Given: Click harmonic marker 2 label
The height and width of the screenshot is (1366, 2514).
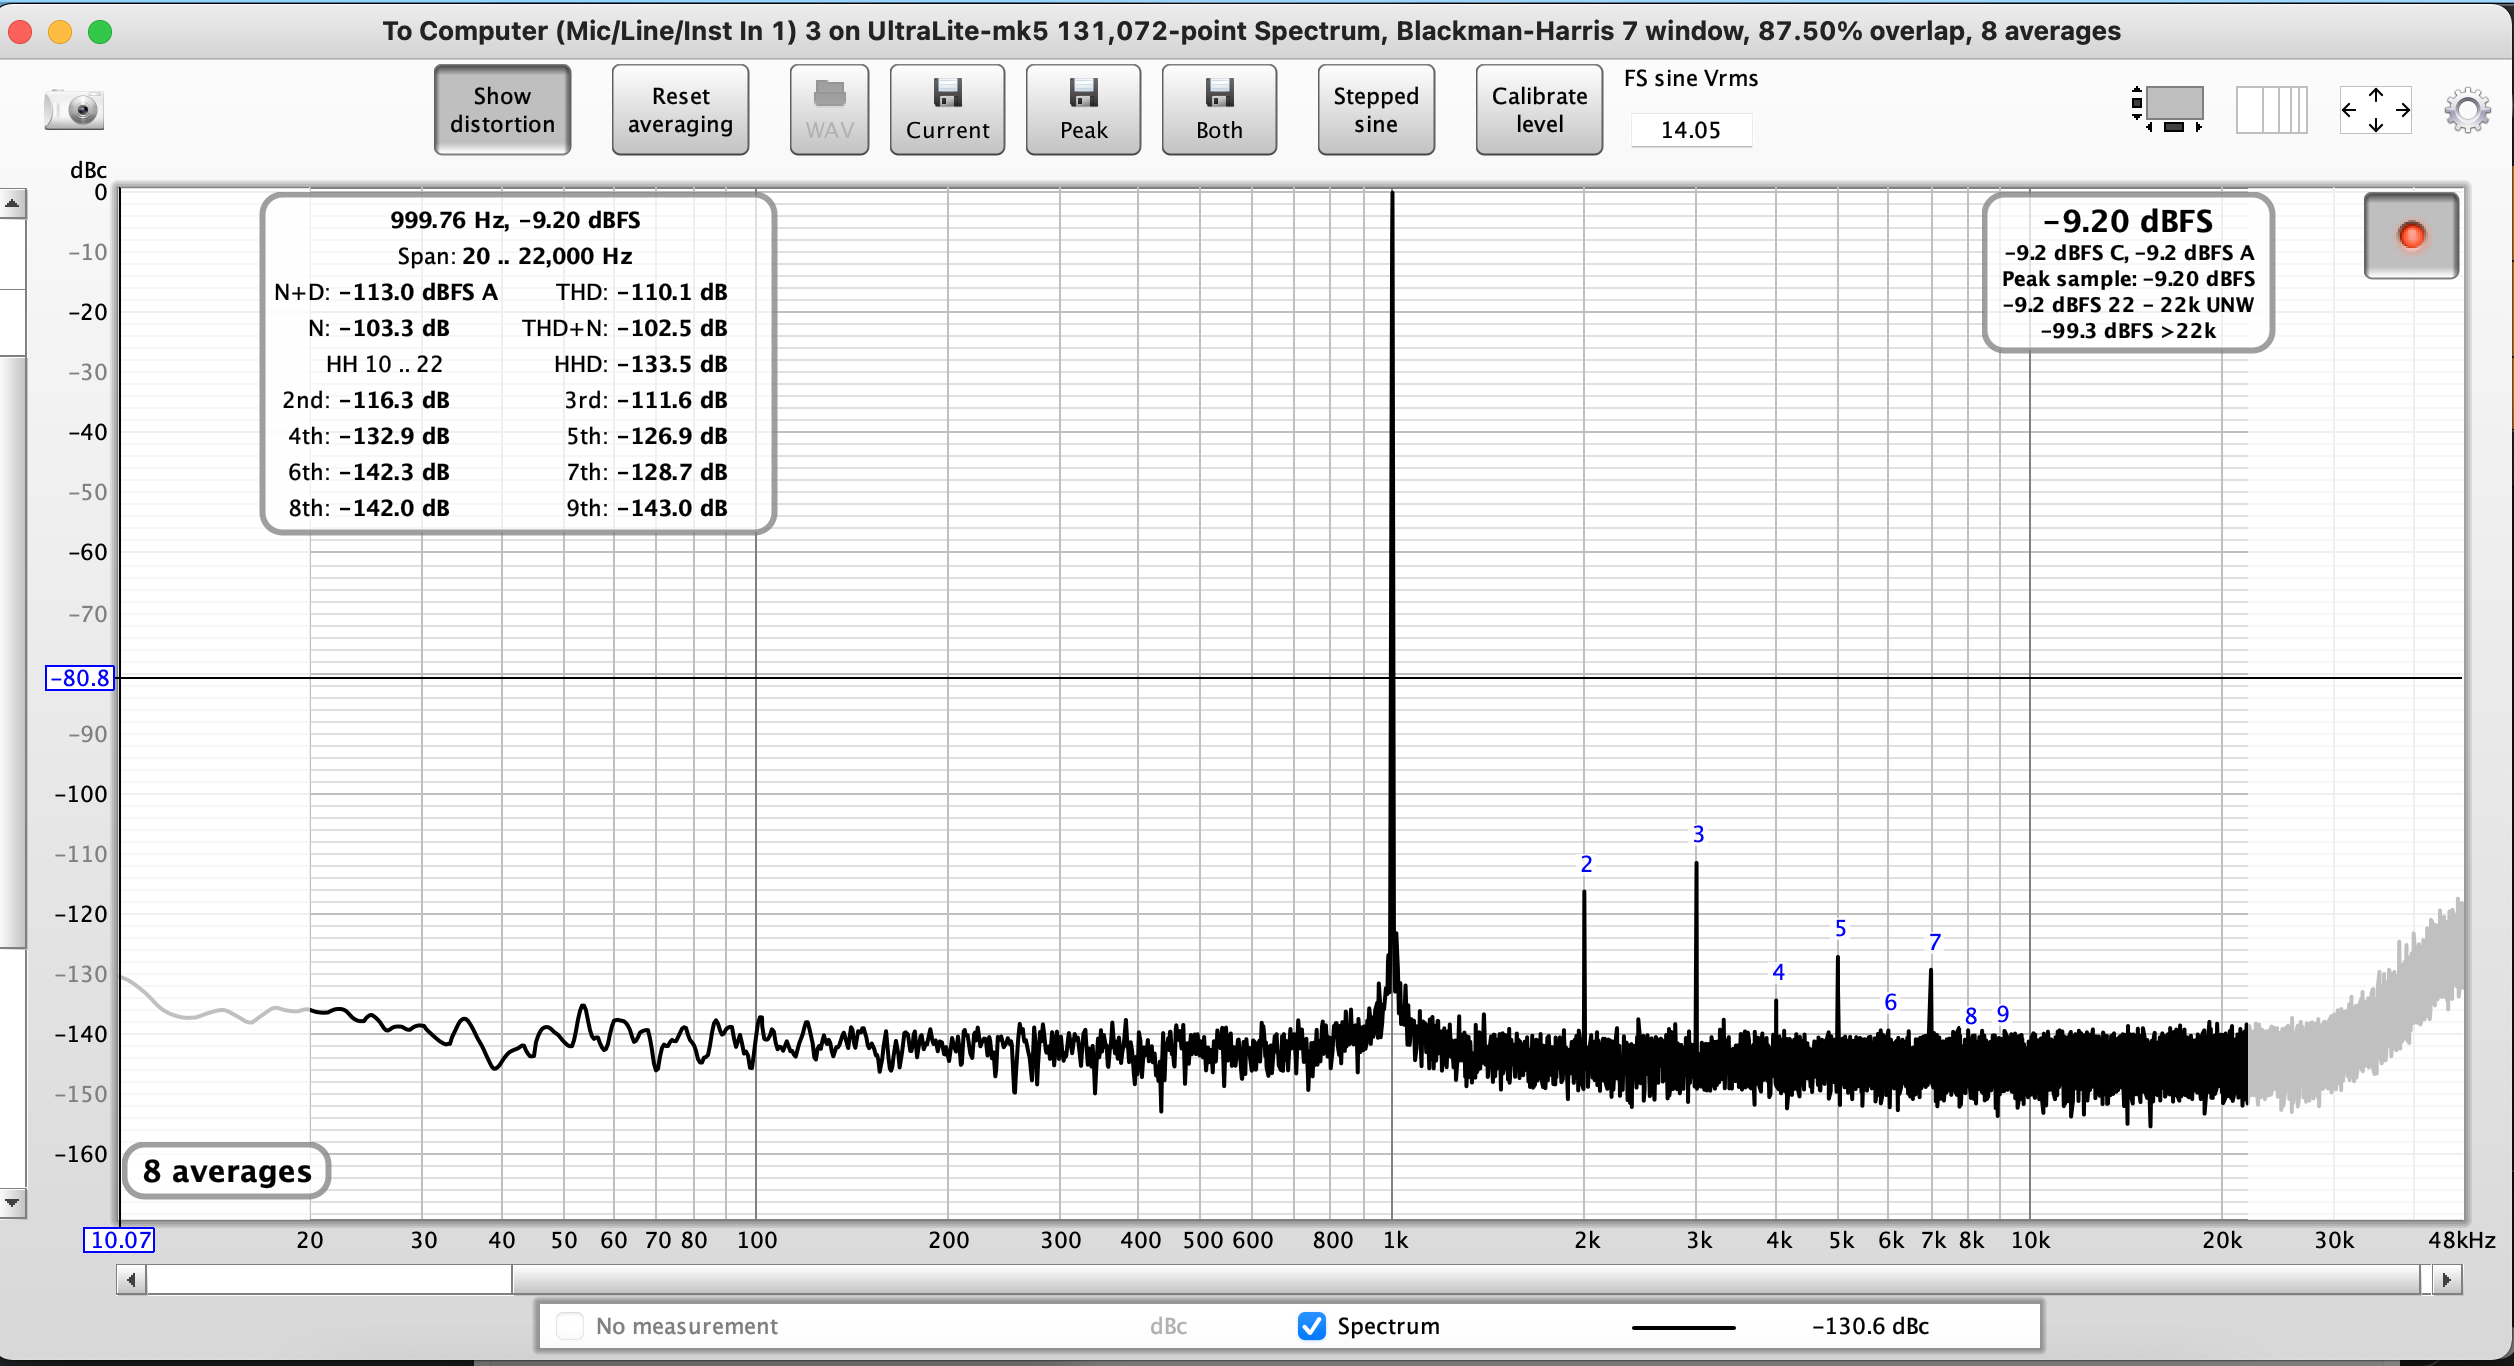Looking at the screenshot, I should coord(1586,864).
